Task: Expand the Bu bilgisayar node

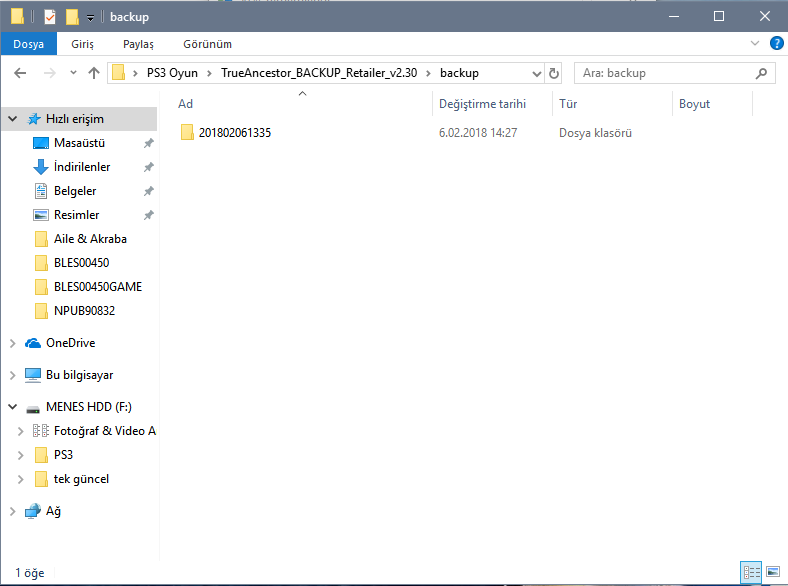Action: (13, 375)
